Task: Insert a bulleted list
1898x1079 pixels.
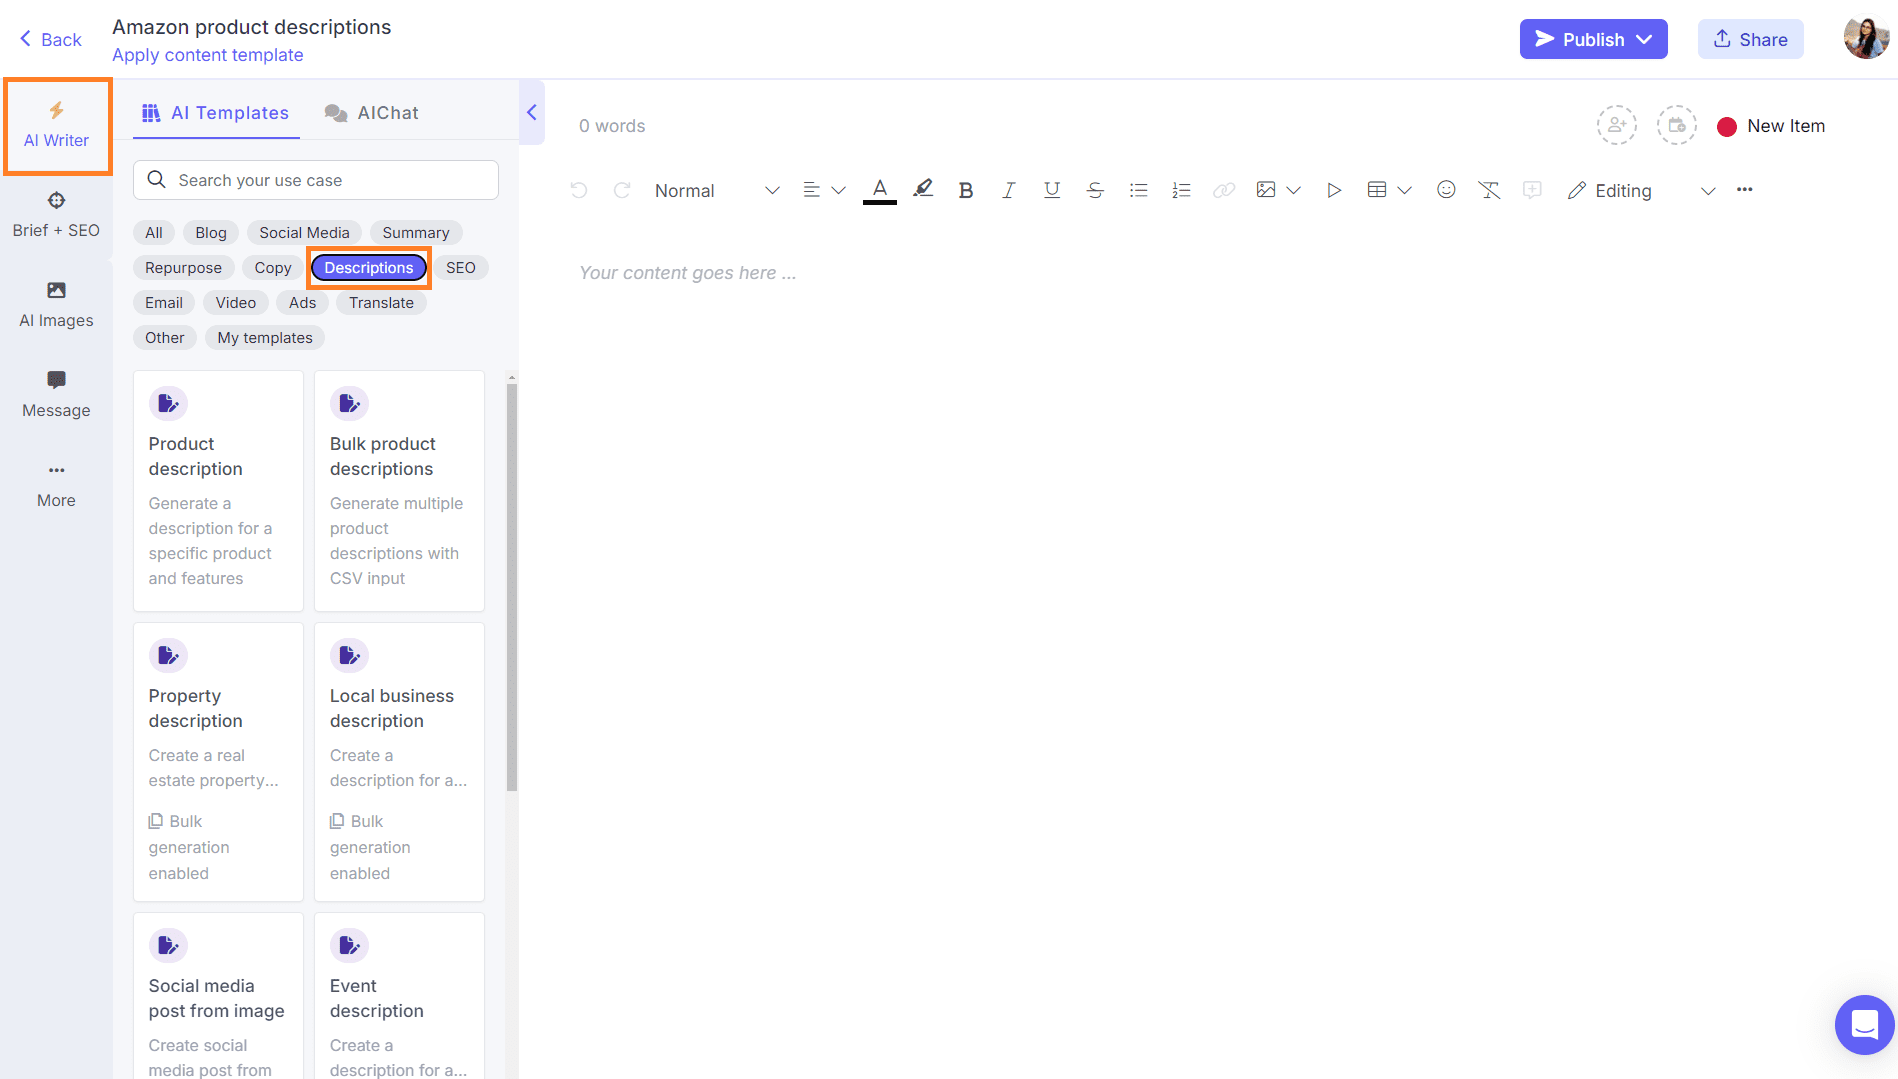Action: pos(1138,190)
